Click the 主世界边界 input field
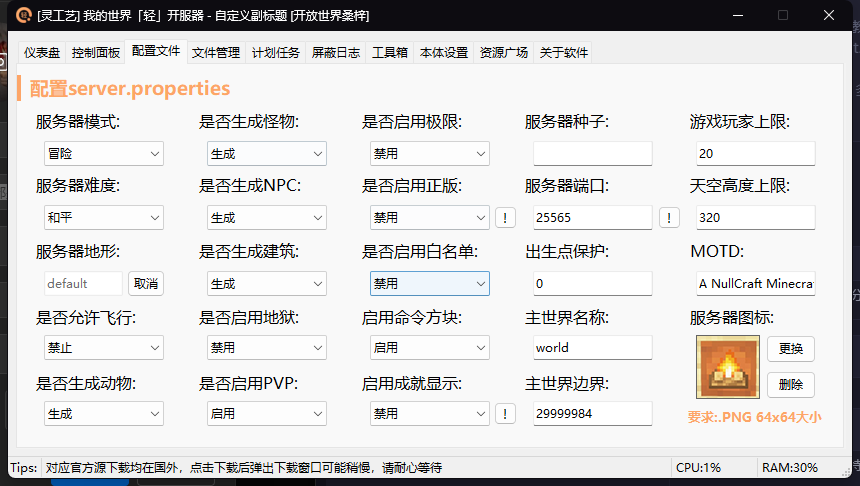Screen dimensions: 860x486 592,414
